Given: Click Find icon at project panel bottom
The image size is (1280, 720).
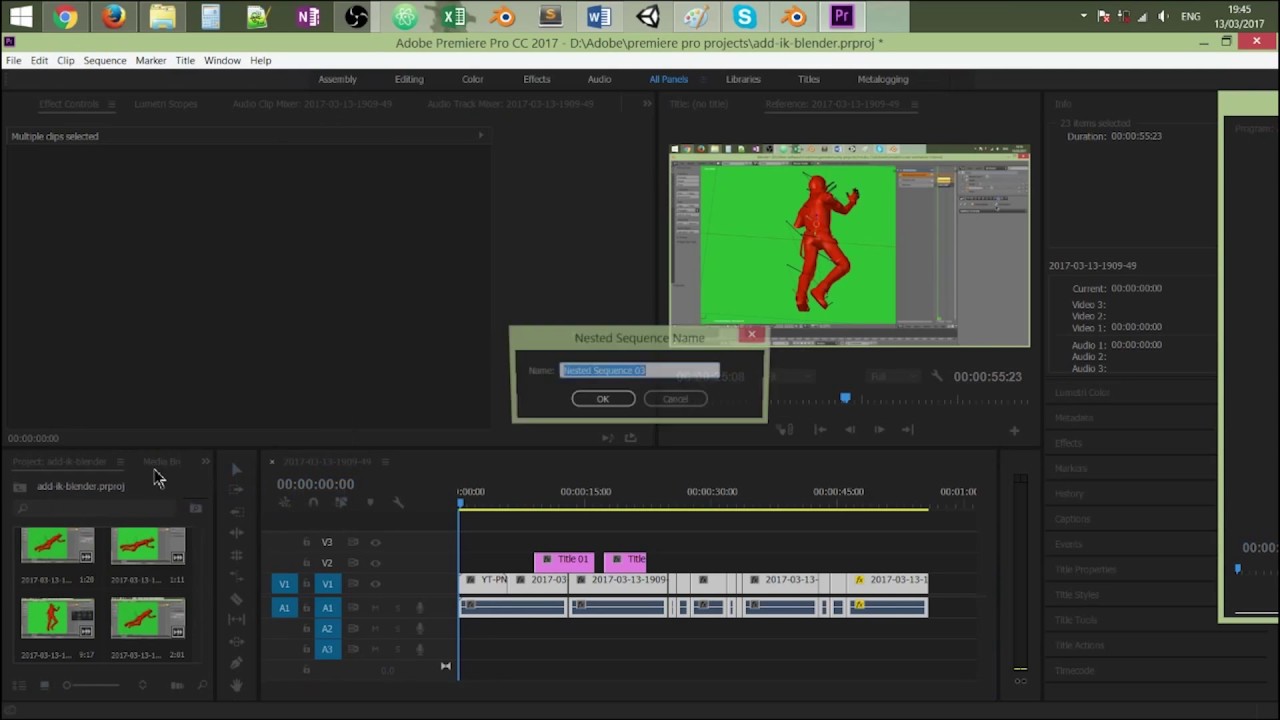Looking at the screenshot, I should pos(202,685).
